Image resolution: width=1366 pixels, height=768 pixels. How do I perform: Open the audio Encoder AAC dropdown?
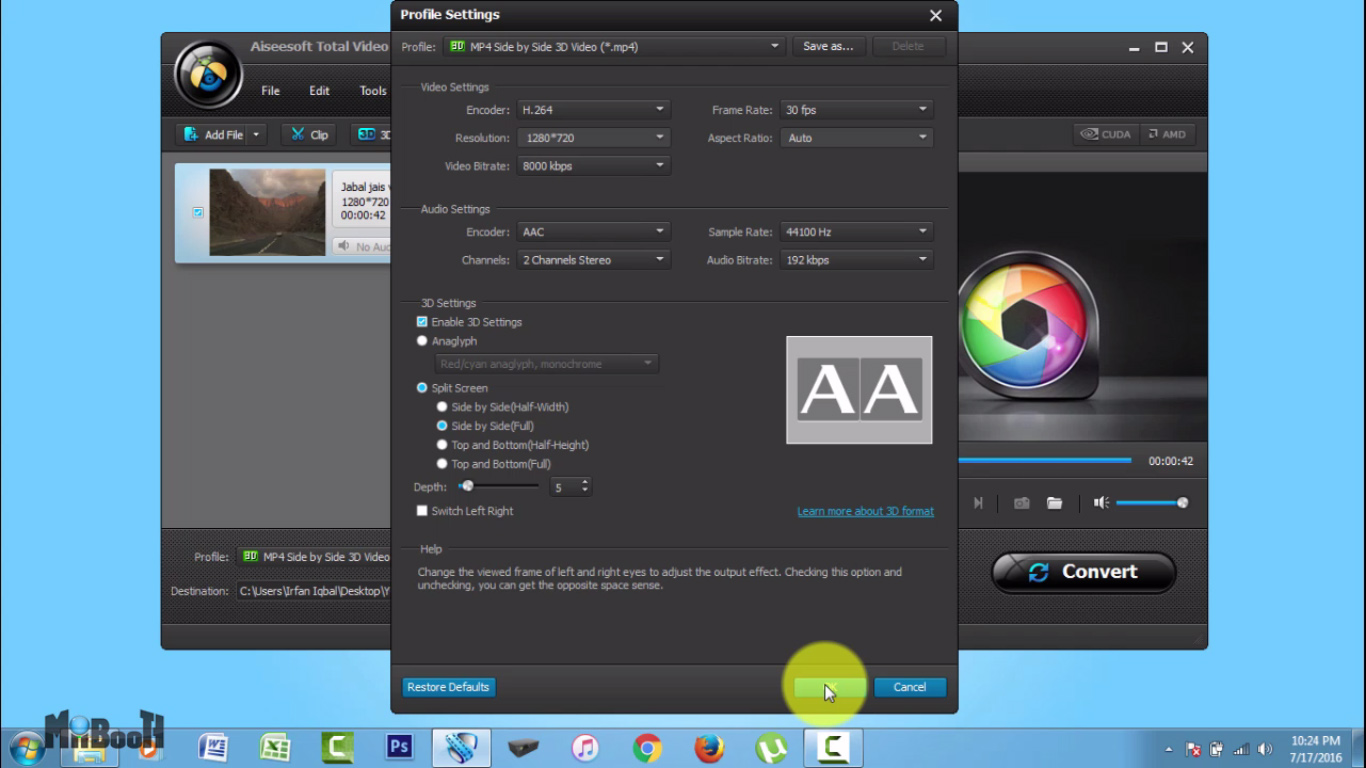point(594,232)
